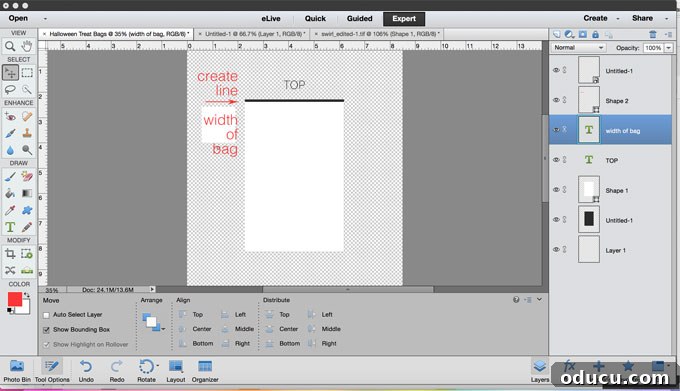Open tool options help icon
The height and width of the screenshot is (391, 680).
pyautogui.click(x=516, y=300)
